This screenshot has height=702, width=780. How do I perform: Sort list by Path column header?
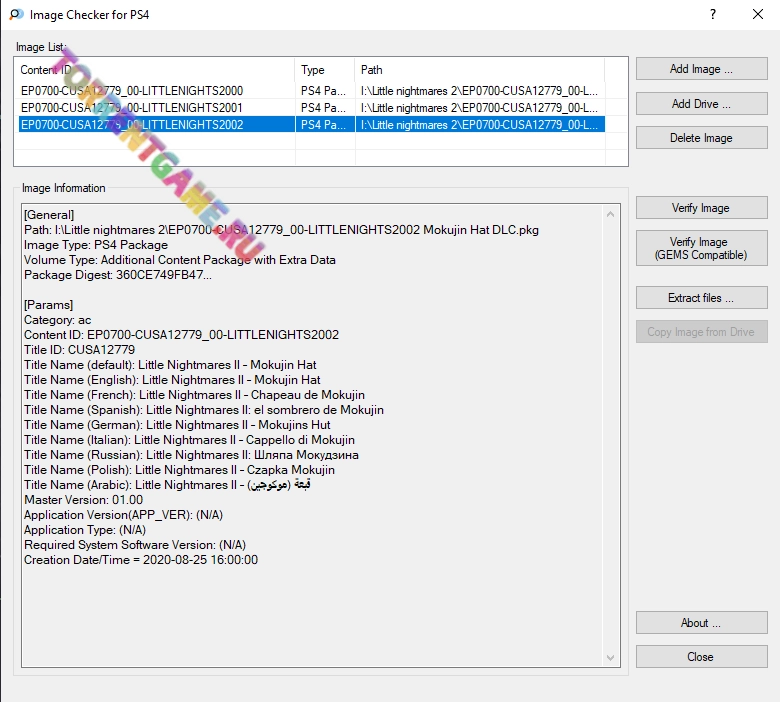click(480, 70)
